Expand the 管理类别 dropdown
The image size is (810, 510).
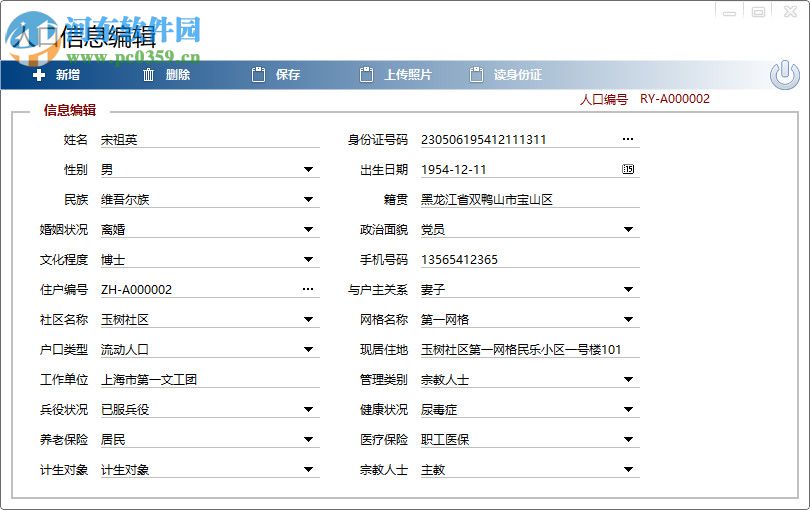(628, 379)
